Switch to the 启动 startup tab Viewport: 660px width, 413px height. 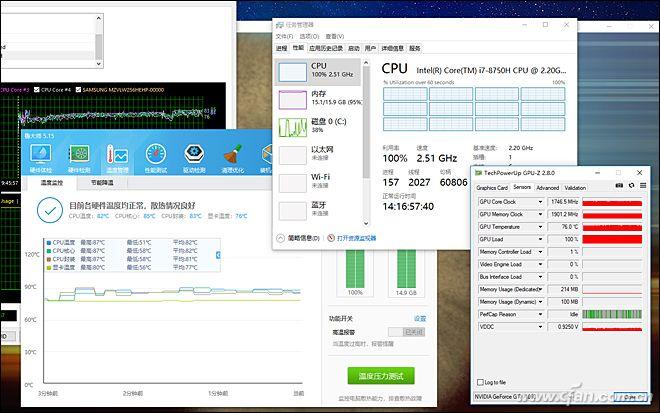354,48
